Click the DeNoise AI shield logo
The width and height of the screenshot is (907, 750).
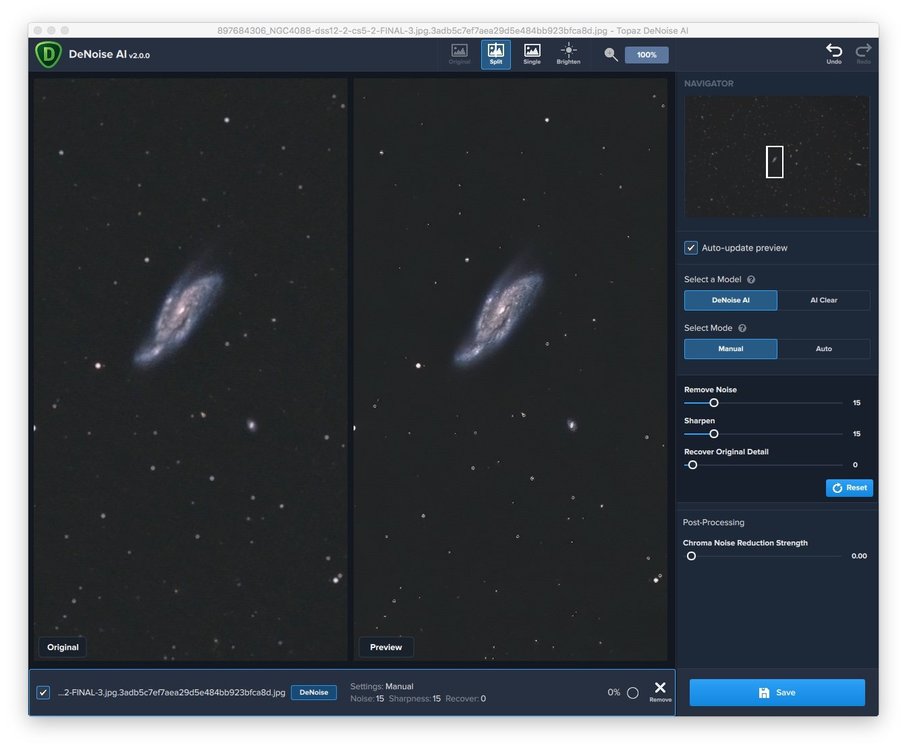click(x=48, y=55)
